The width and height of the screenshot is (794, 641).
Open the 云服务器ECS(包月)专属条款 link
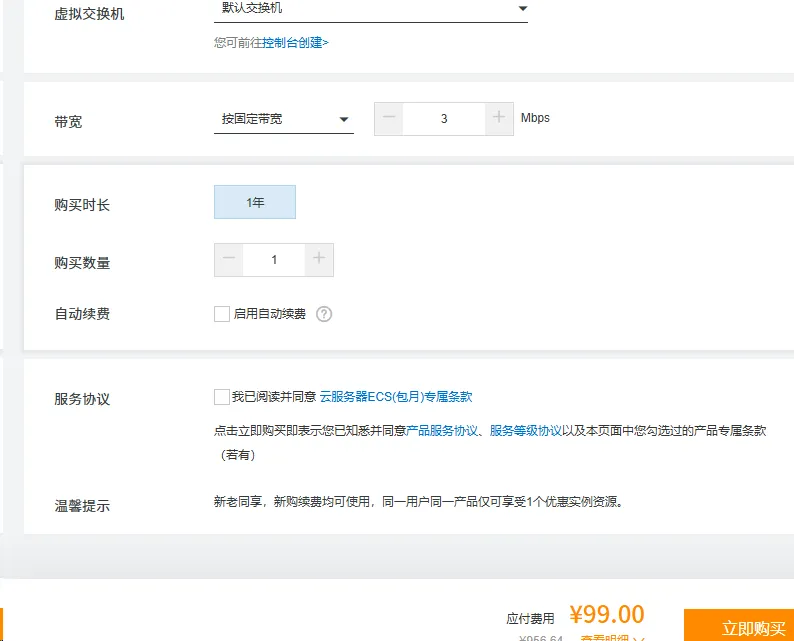[395, 397]
